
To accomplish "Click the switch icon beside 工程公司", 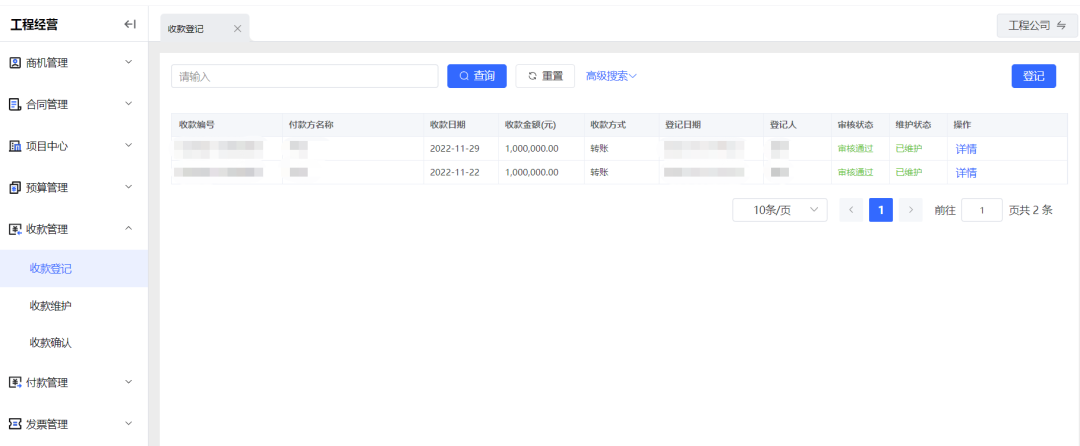I will 1061,25.
